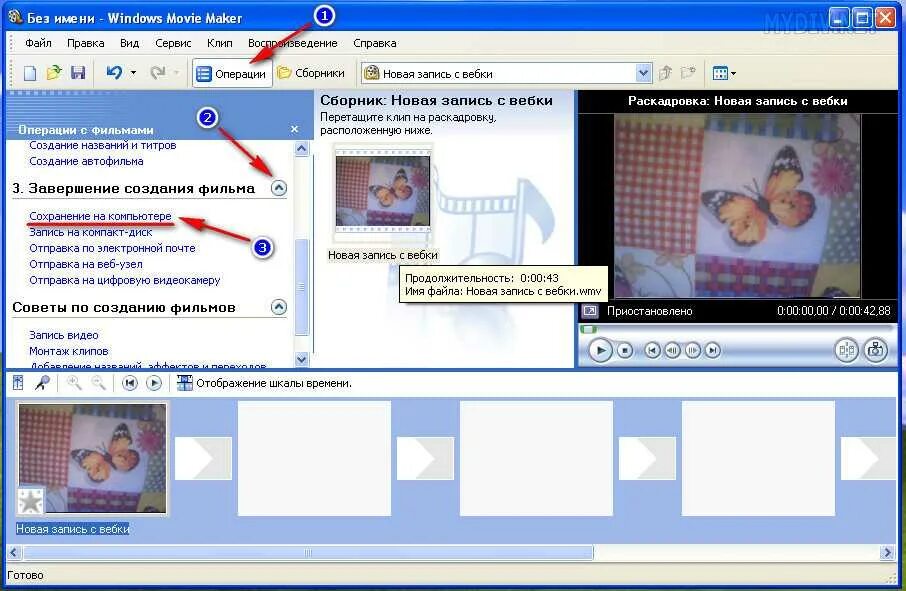Click the Новая запись с вебки storyboard label
The image size is (906, 591).
pyautogui.click(x=73, y=529)
